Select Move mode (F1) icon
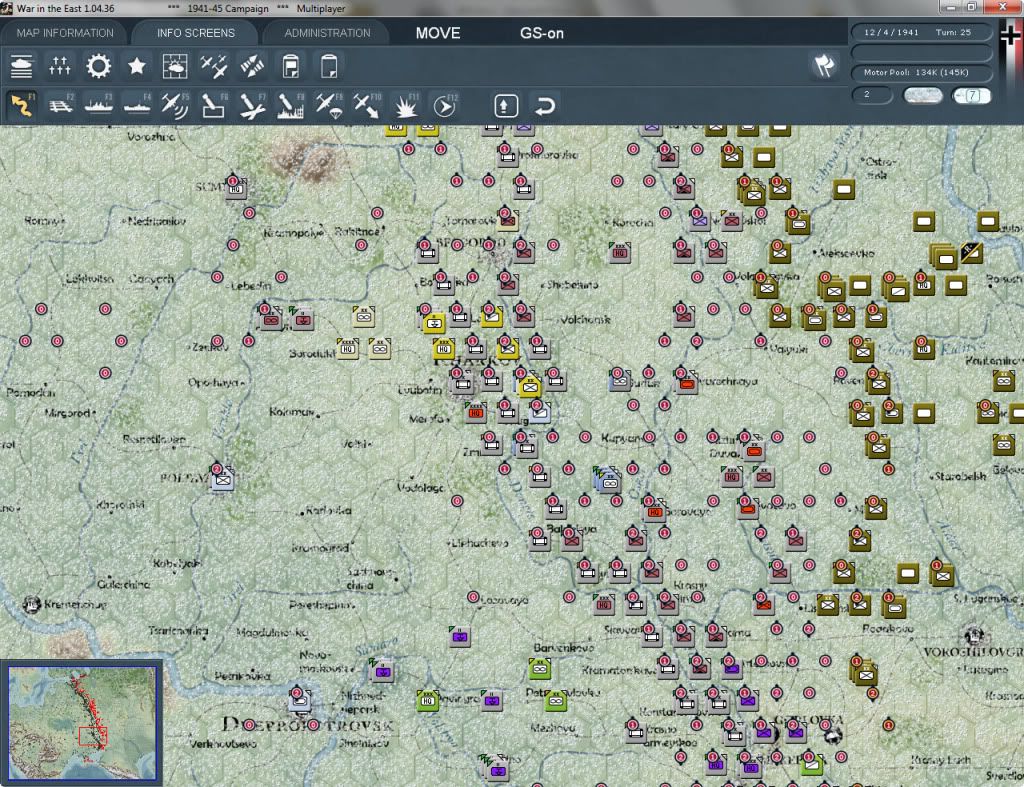This screenshot has height=787, width=1024. (x=22, y=105)
